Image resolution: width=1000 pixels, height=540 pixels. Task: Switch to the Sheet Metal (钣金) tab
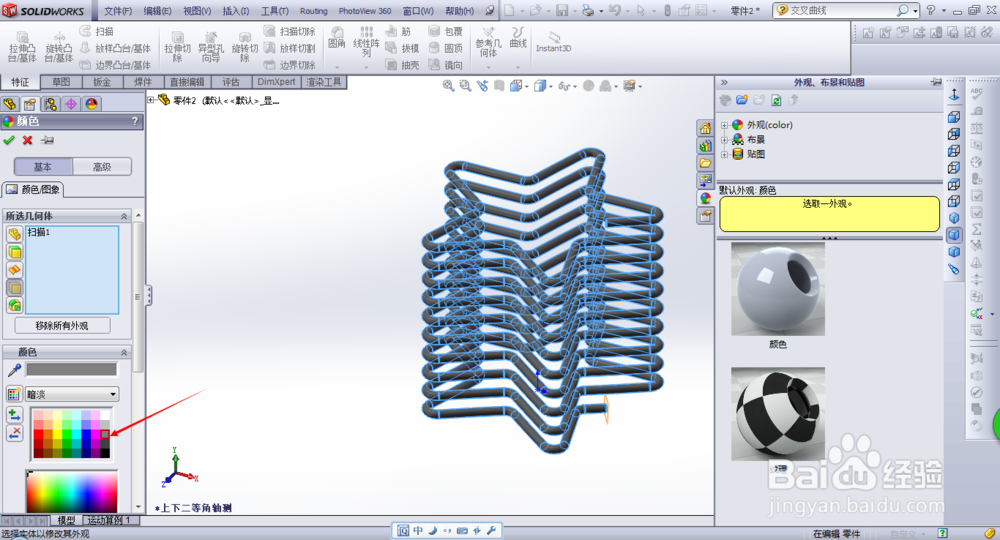102,82
